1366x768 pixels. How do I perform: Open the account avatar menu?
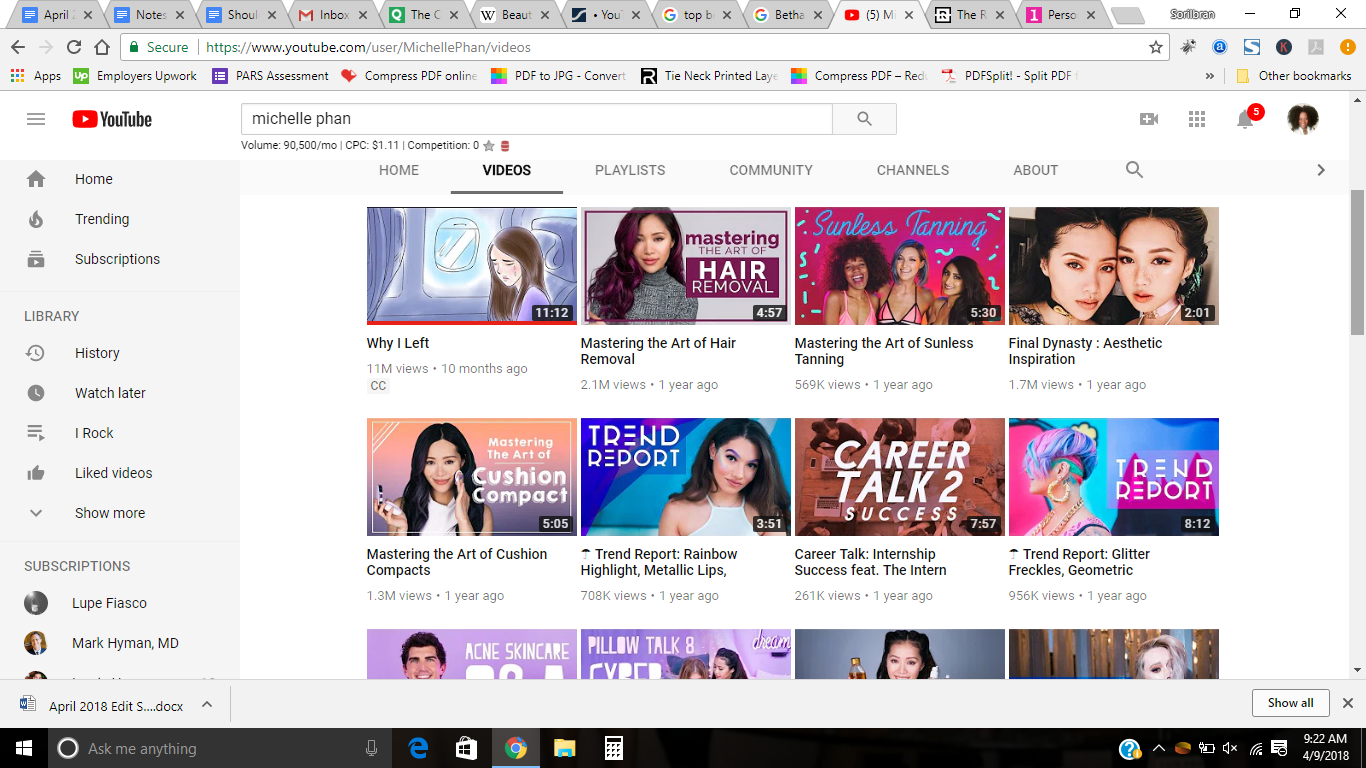pyautogui.click(x=1303, y=119)
